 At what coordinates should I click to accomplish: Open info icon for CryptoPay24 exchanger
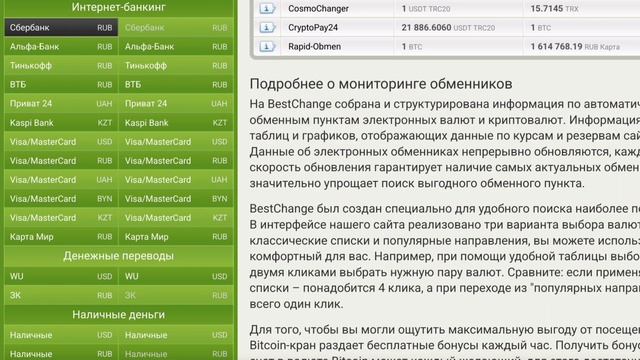(x=267, y=27)
